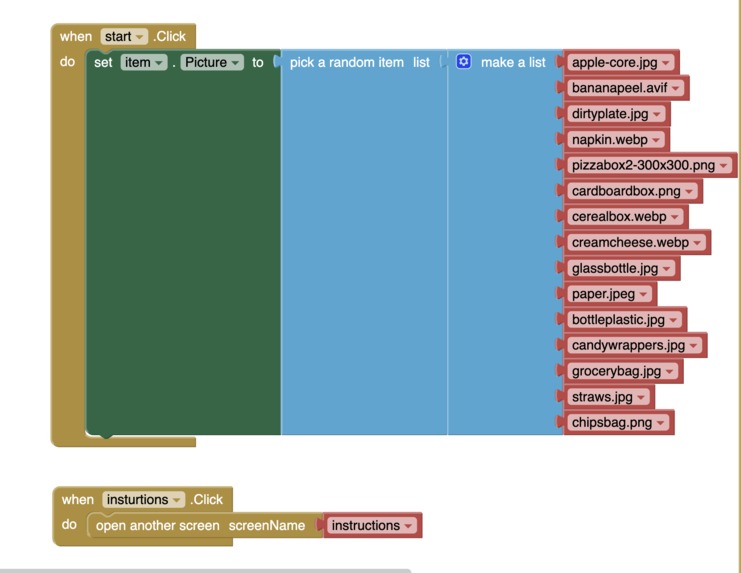
Task: Click the horizontal scrollbar at the bottom
Action: 206,571
